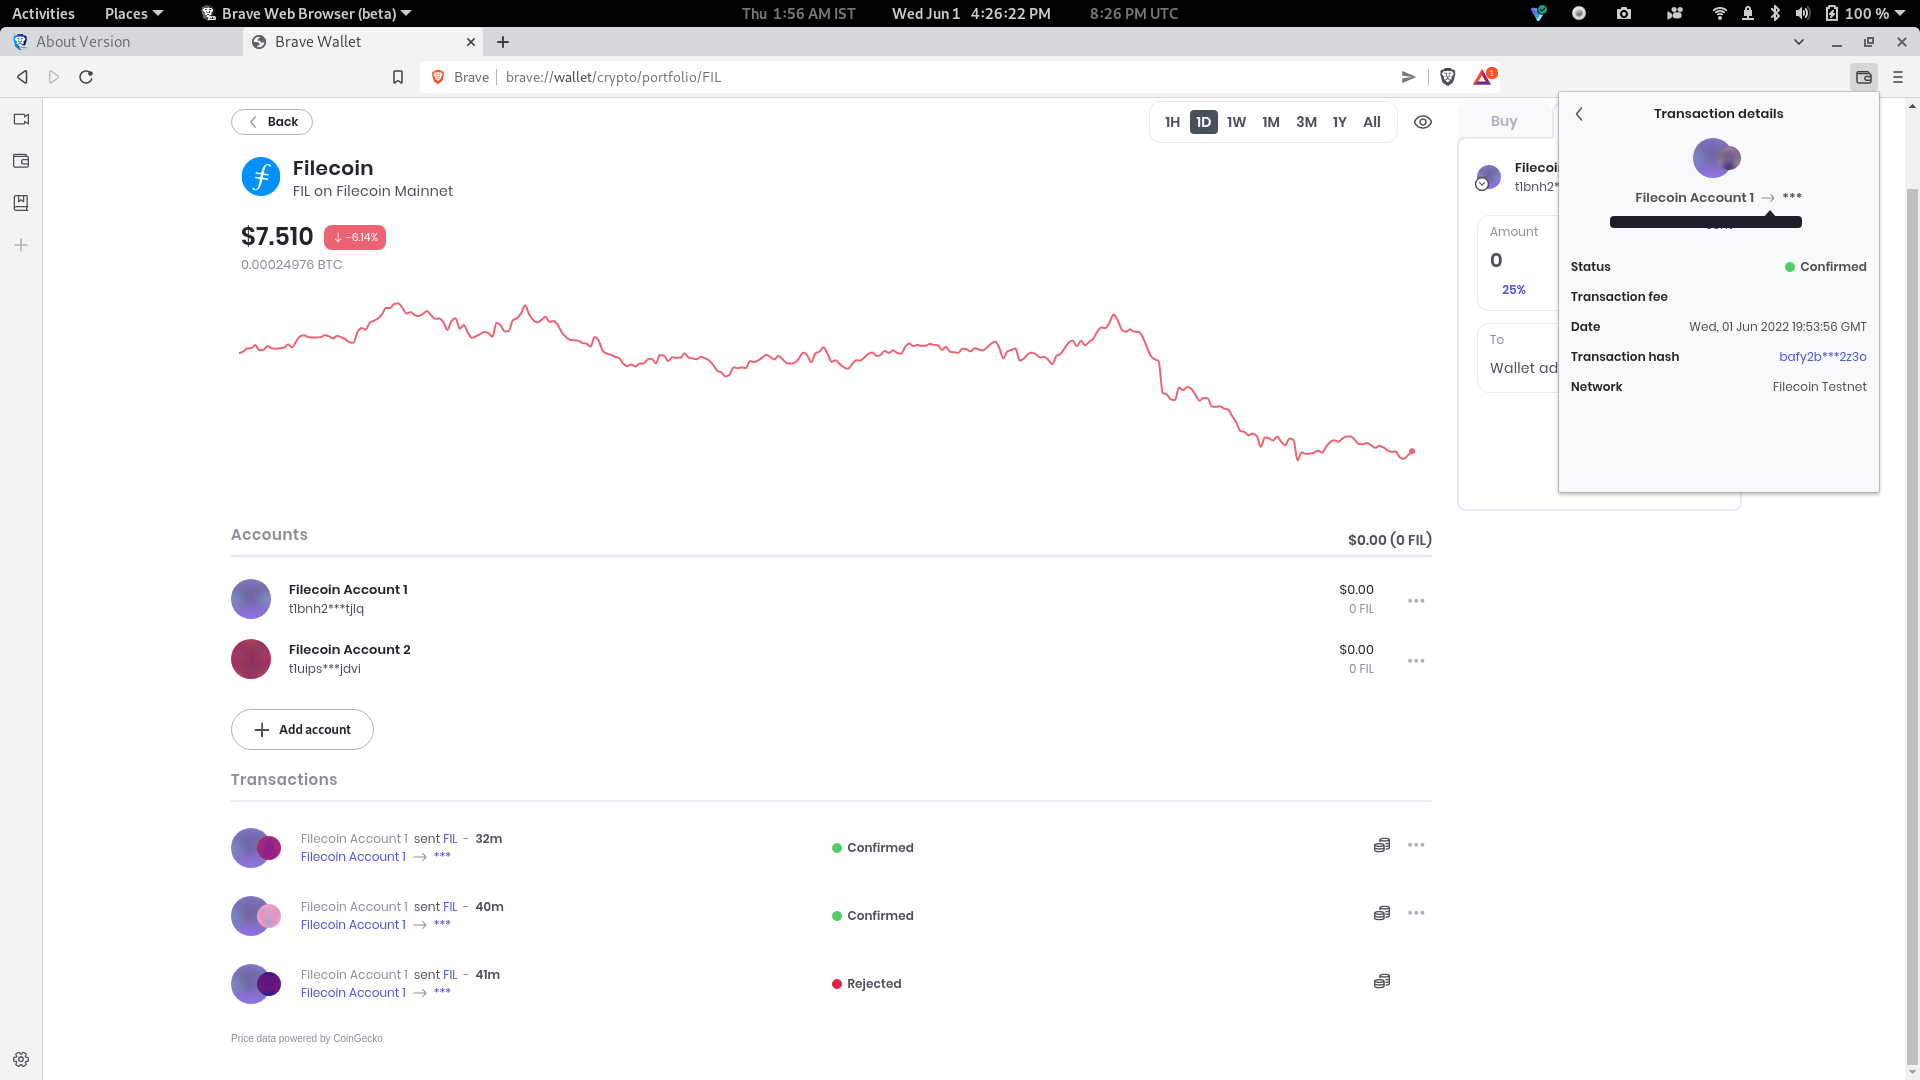
Task: Select the 25% amount preset
Action: pos(1513,289)
